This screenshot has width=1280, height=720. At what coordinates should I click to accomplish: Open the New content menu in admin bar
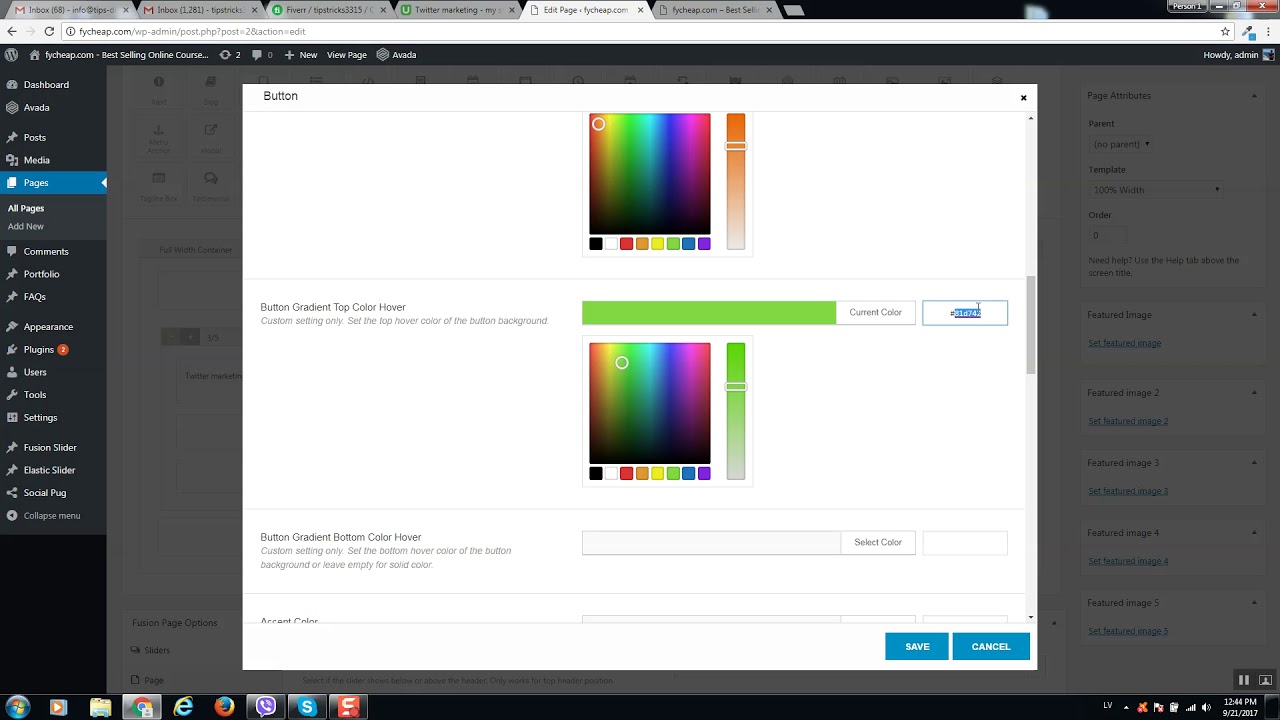point(301,55)
